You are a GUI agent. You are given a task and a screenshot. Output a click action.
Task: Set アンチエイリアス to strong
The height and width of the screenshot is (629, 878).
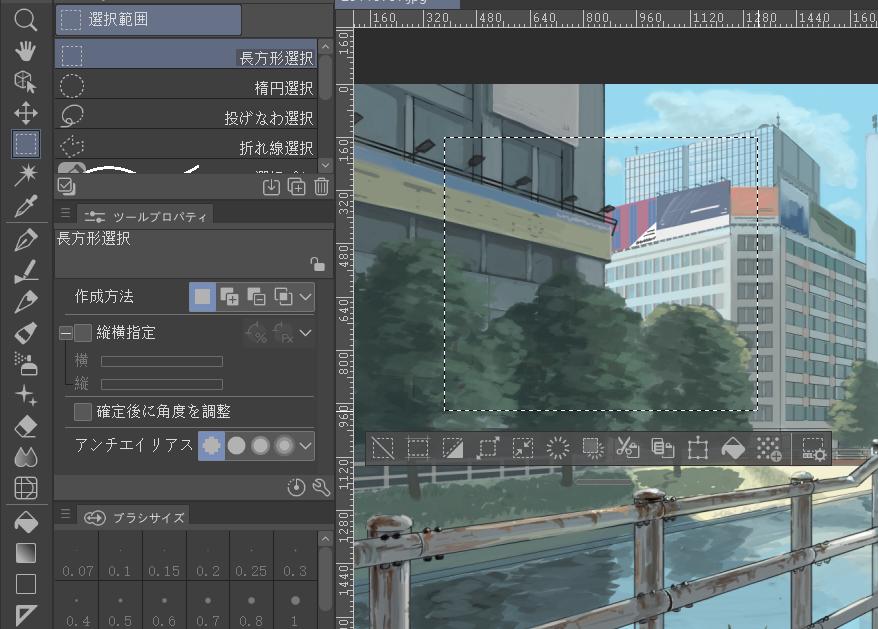coord(284,446)
